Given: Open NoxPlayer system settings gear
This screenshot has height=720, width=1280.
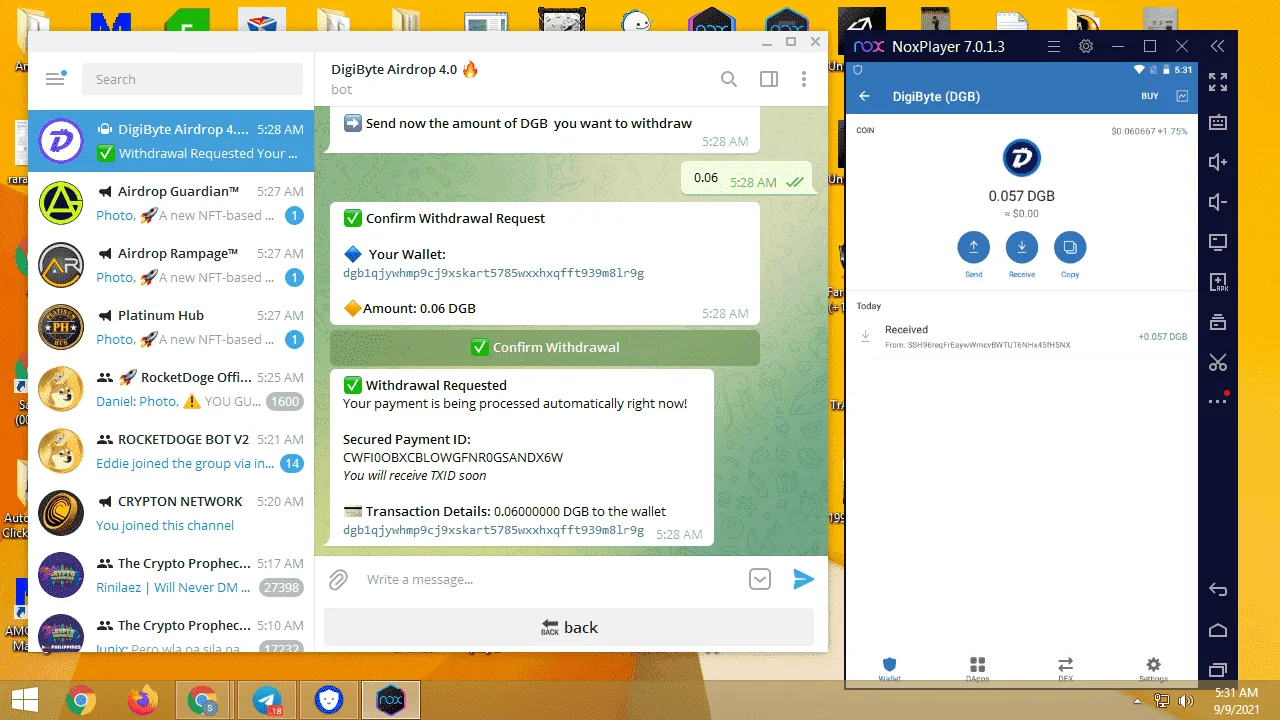Looking at the screenshot, I should point(1086,46).
